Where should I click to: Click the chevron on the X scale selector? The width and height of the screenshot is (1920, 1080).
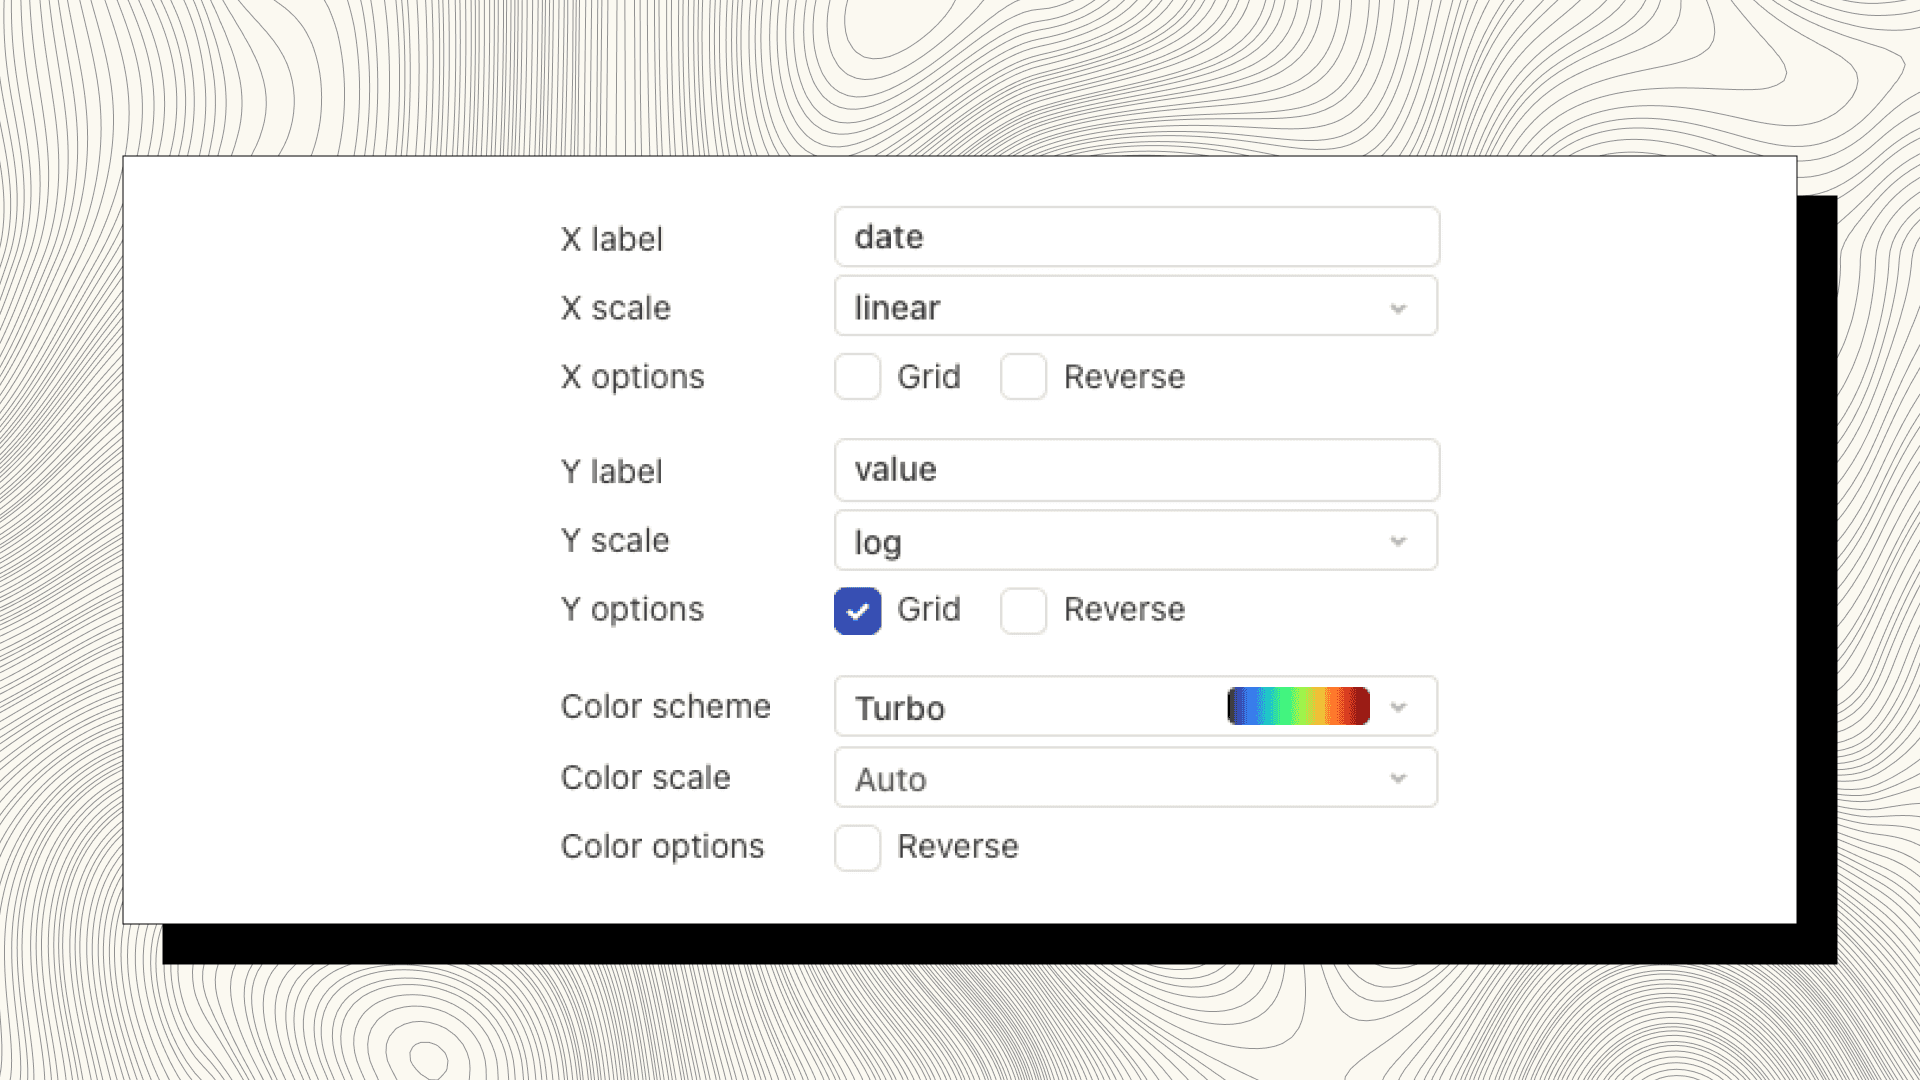(x=1398, y=307)
